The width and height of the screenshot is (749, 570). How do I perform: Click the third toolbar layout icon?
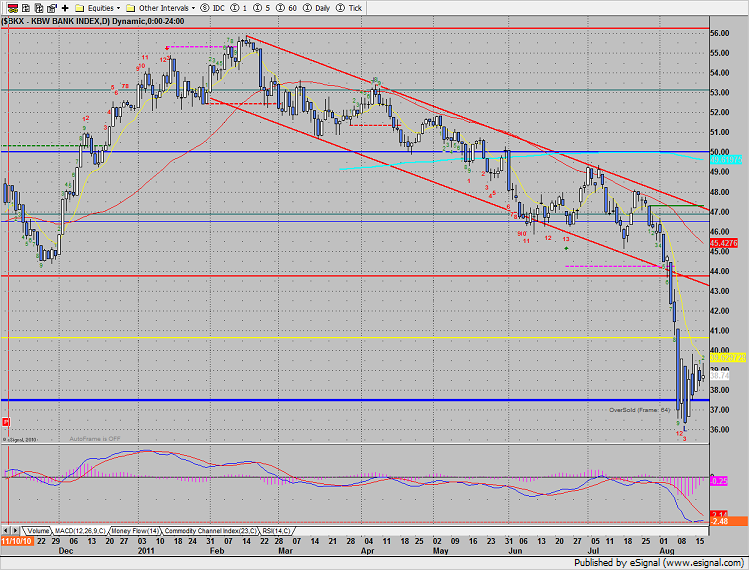point(39,8)
